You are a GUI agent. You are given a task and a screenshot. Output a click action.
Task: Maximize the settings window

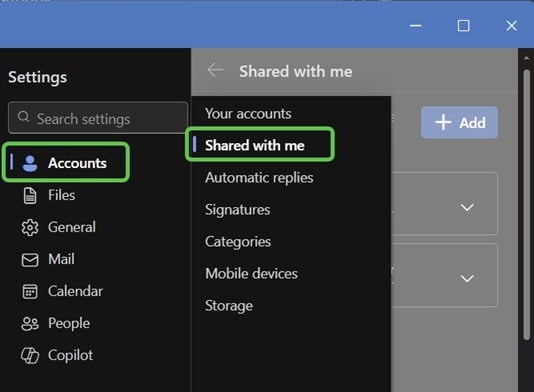tap(464, 26)
